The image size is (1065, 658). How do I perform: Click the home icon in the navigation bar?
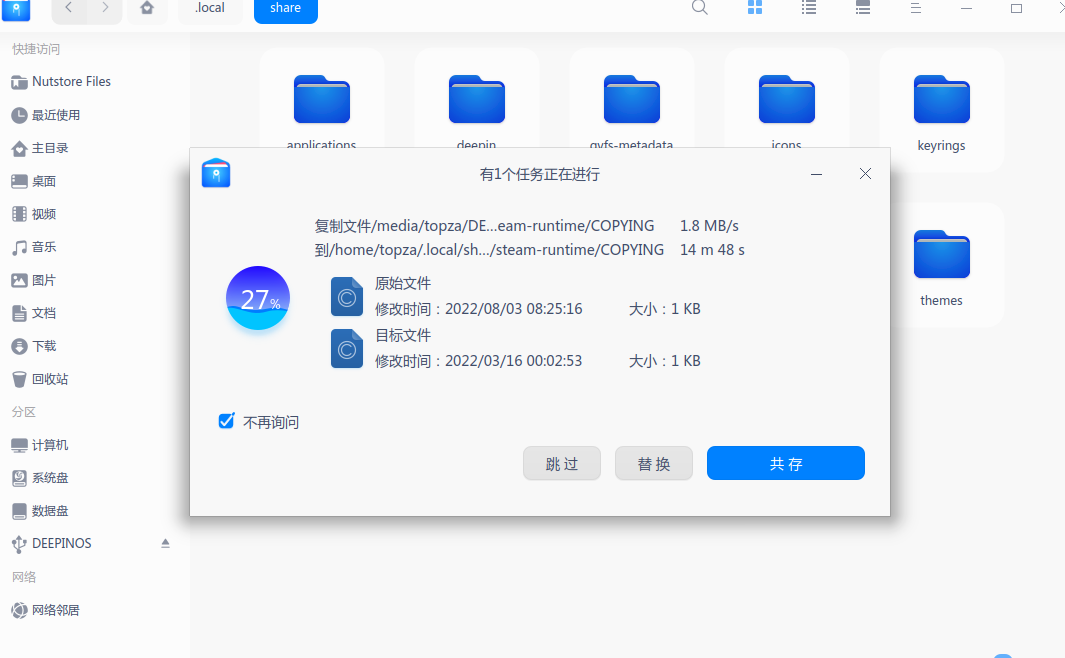coord(147,8)
